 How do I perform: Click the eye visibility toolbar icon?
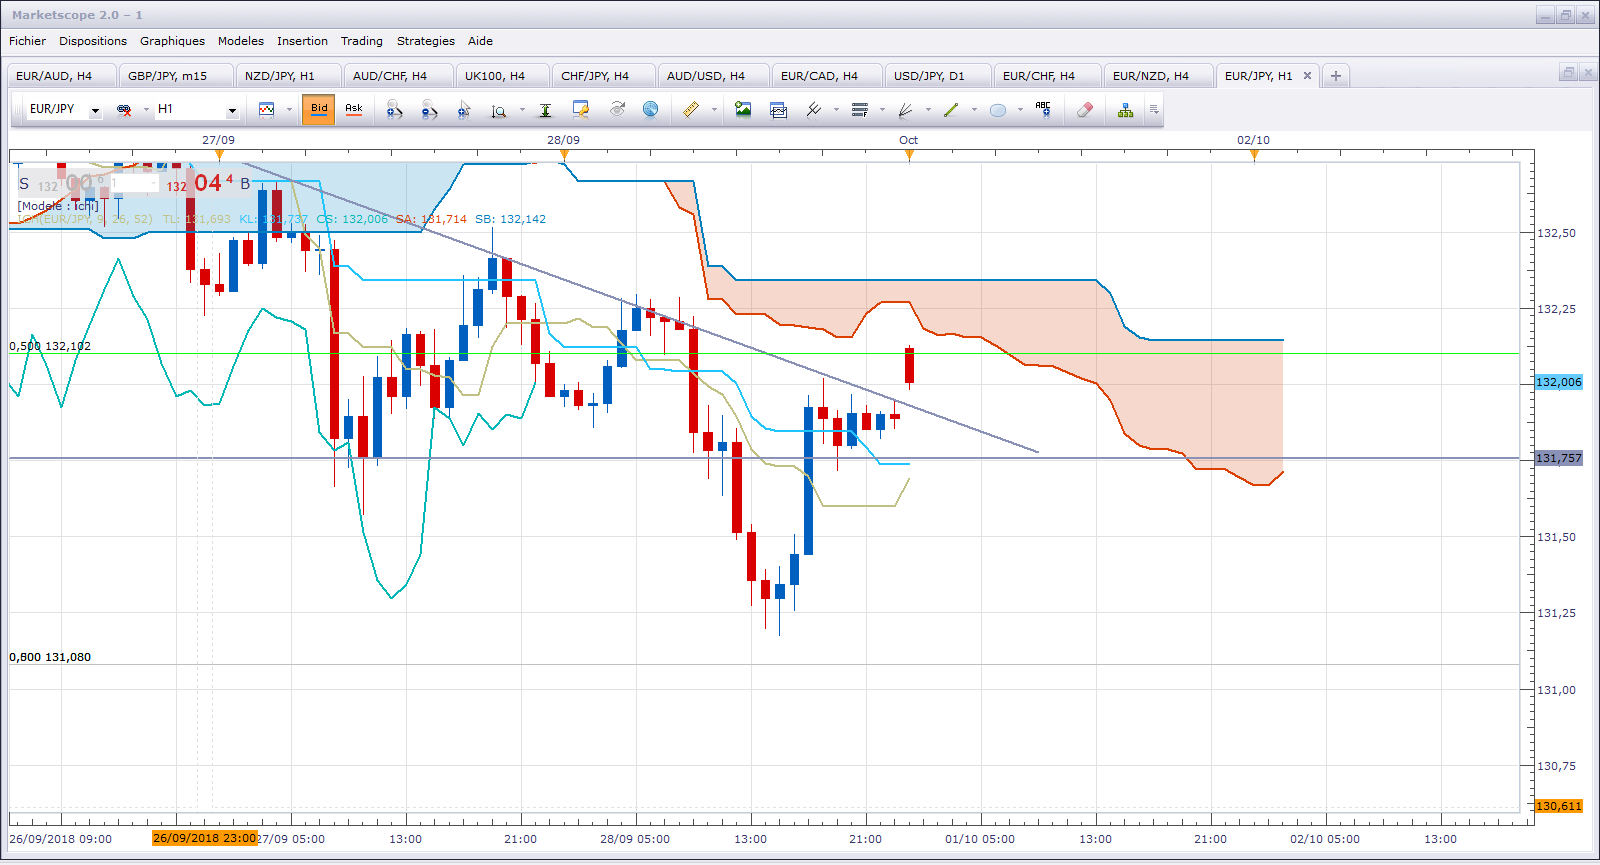coord(617,110)
